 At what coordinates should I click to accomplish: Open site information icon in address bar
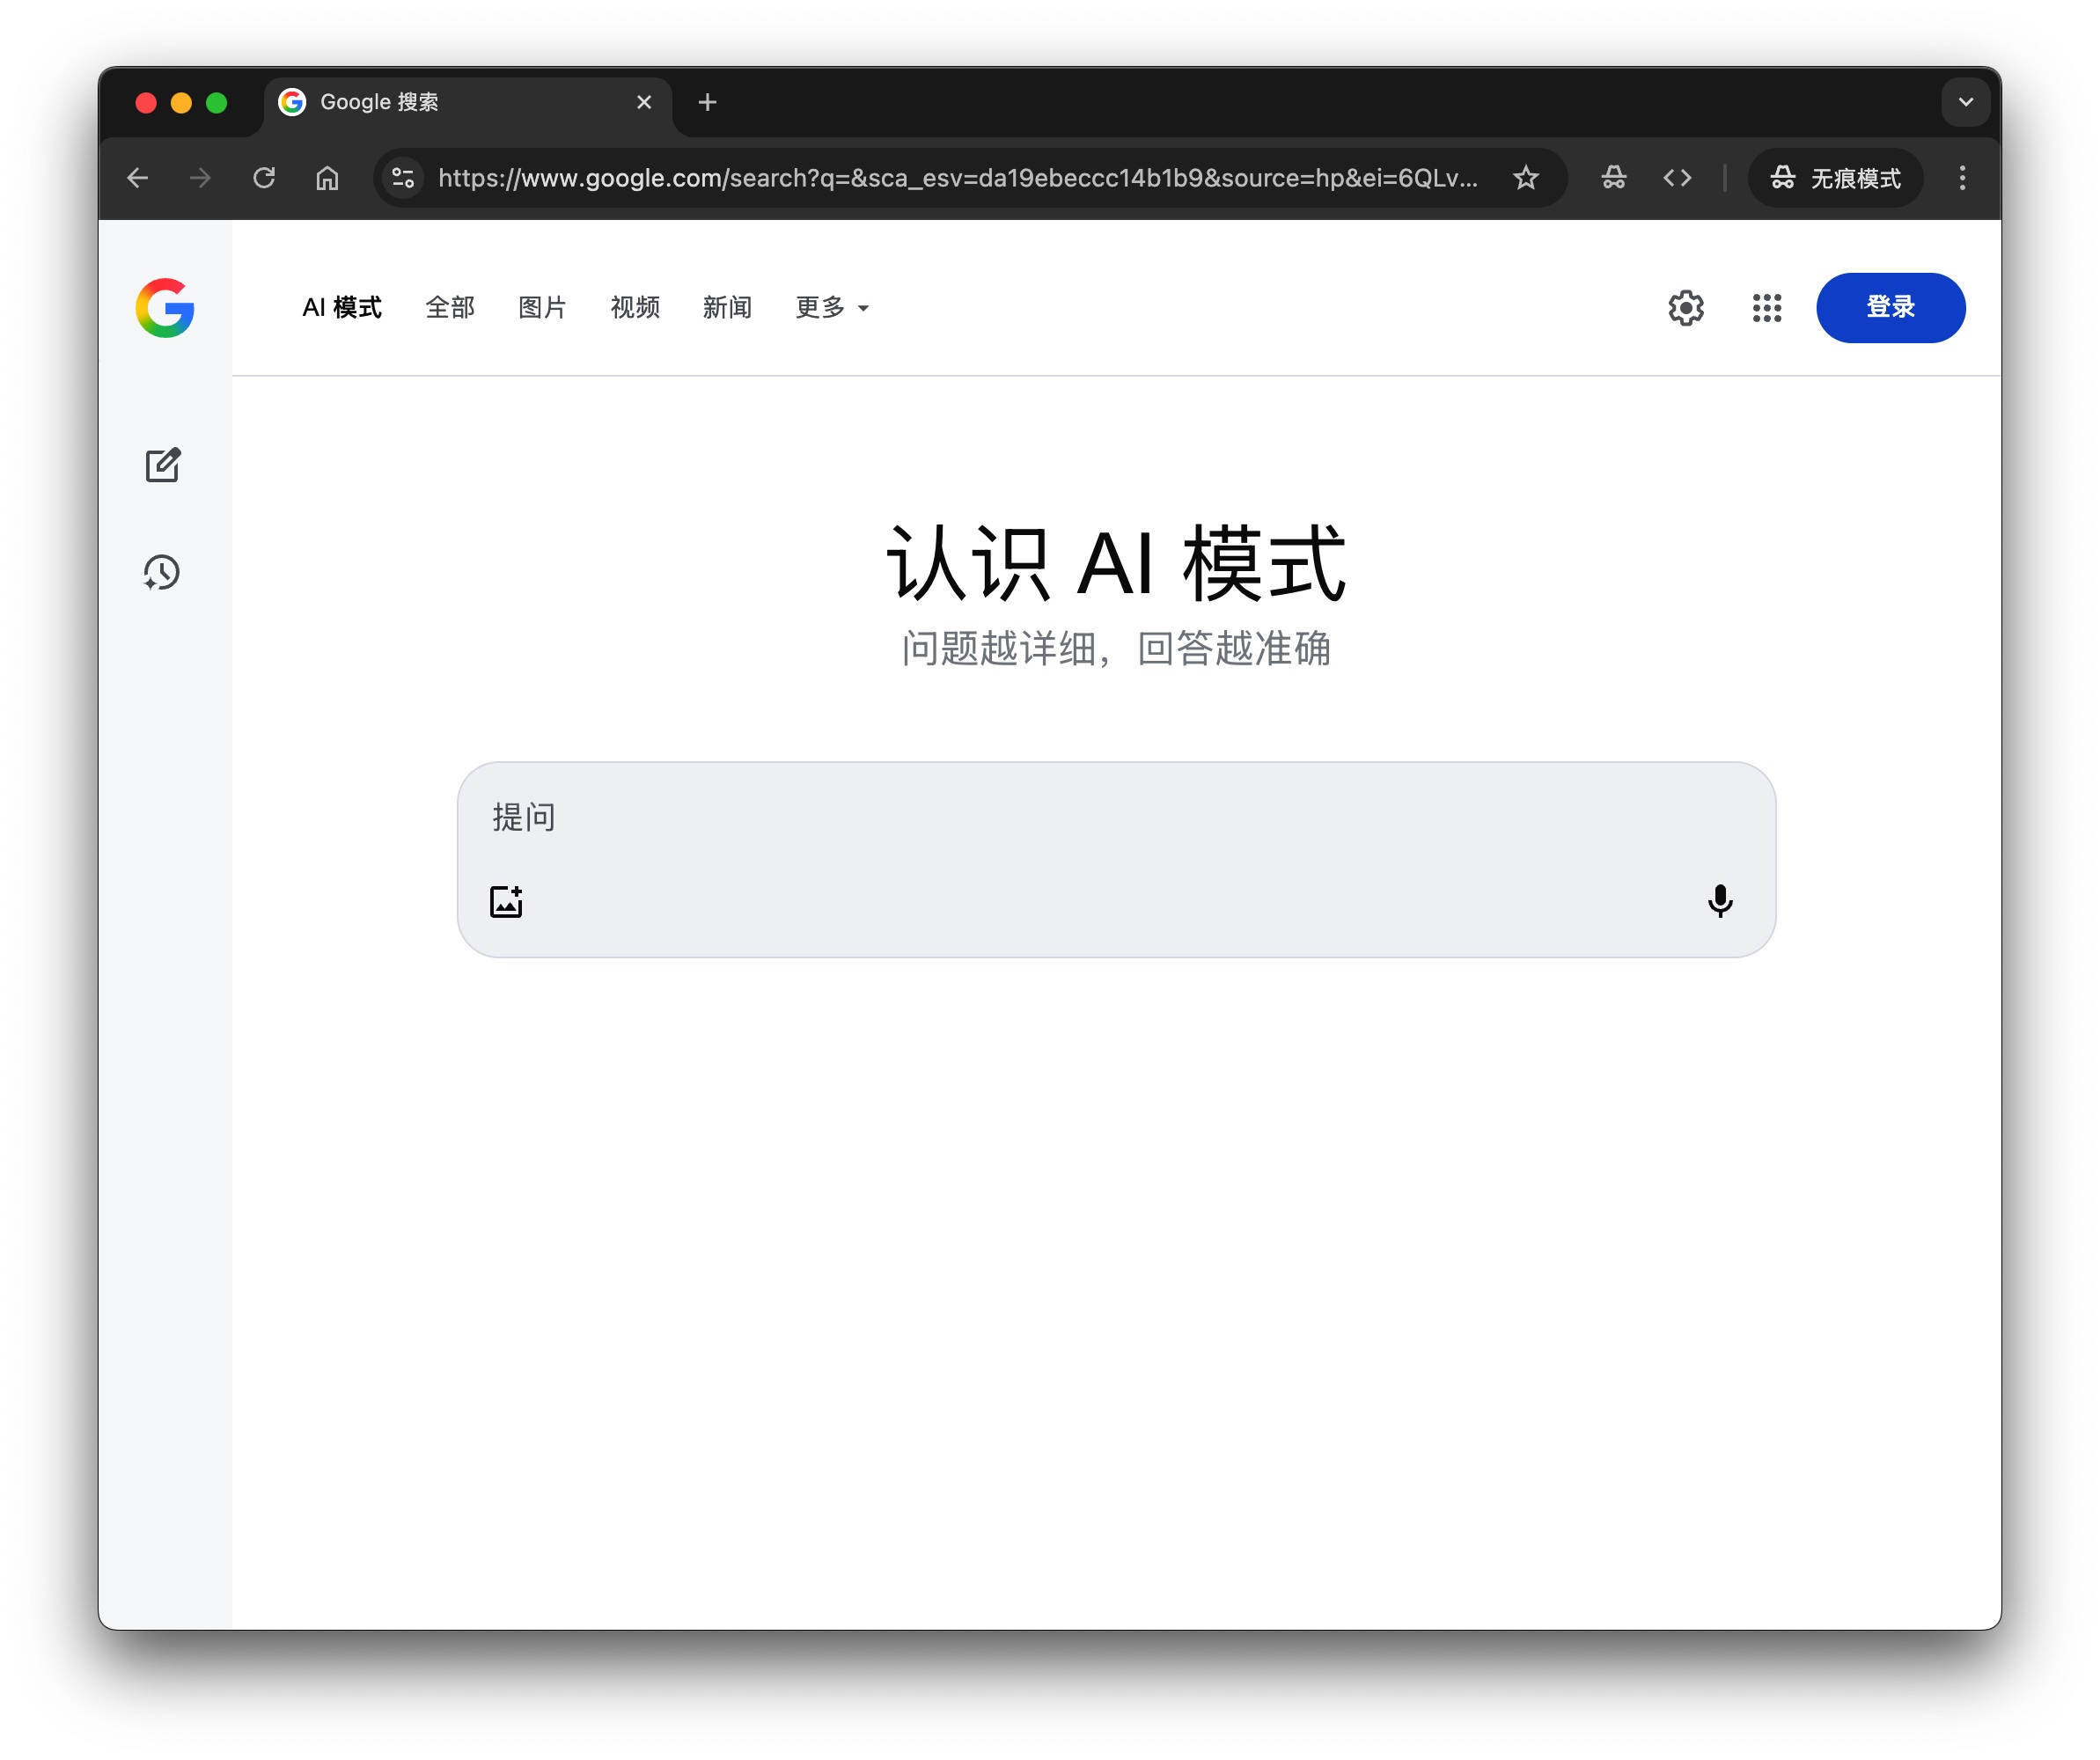point(403,178)
